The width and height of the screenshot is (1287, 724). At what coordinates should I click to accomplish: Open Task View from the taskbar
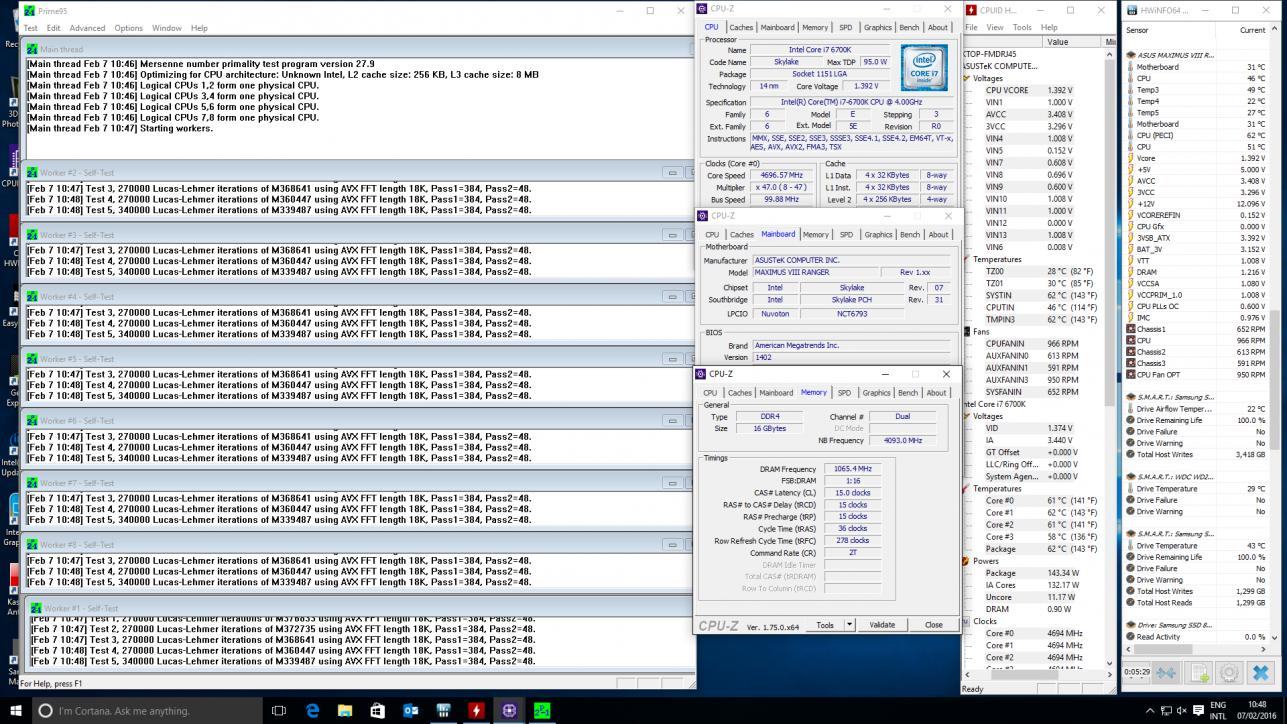coord(279,711)
